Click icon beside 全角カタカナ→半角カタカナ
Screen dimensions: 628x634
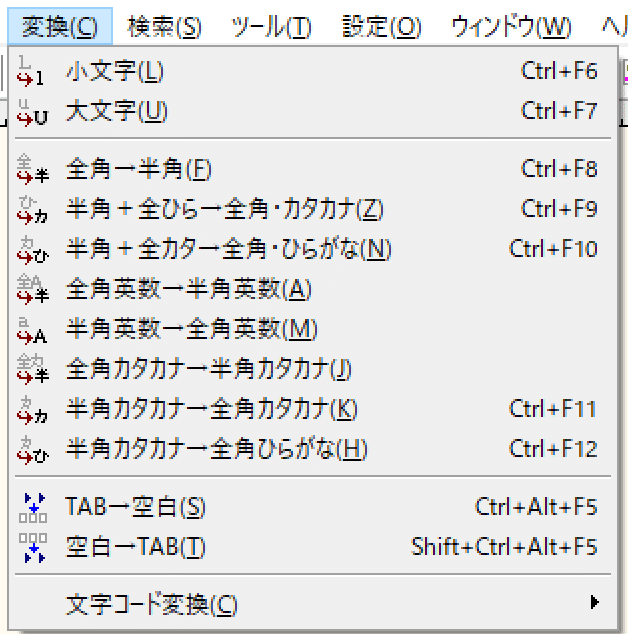32,370
